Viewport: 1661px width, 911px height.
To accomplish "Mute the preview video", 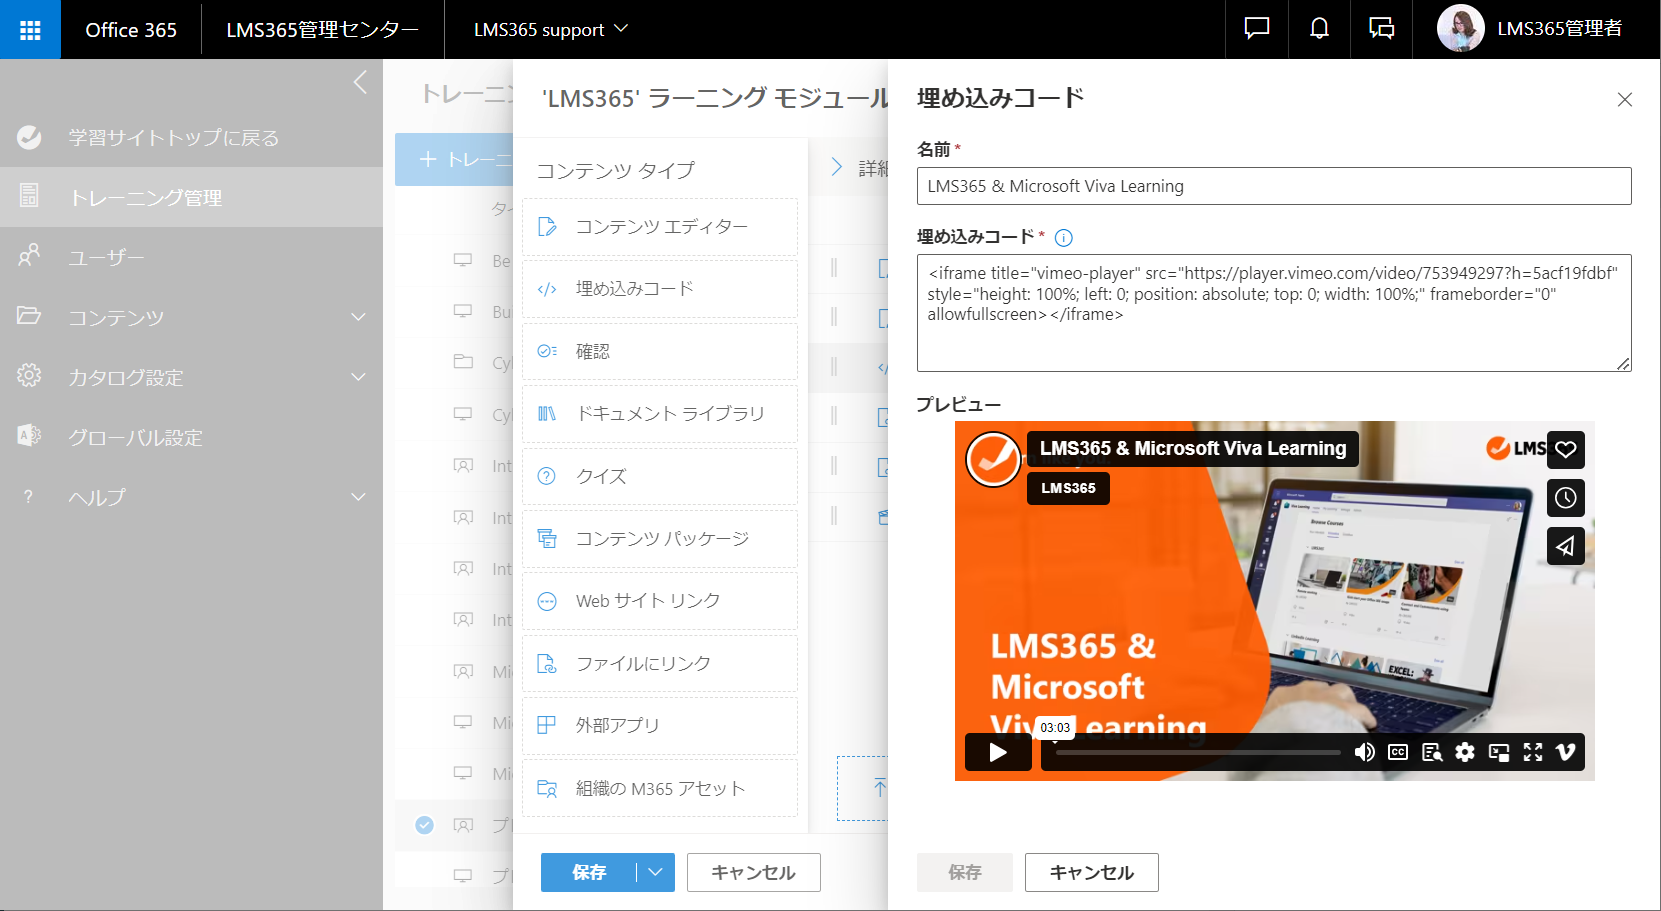I will (1364, 752).
